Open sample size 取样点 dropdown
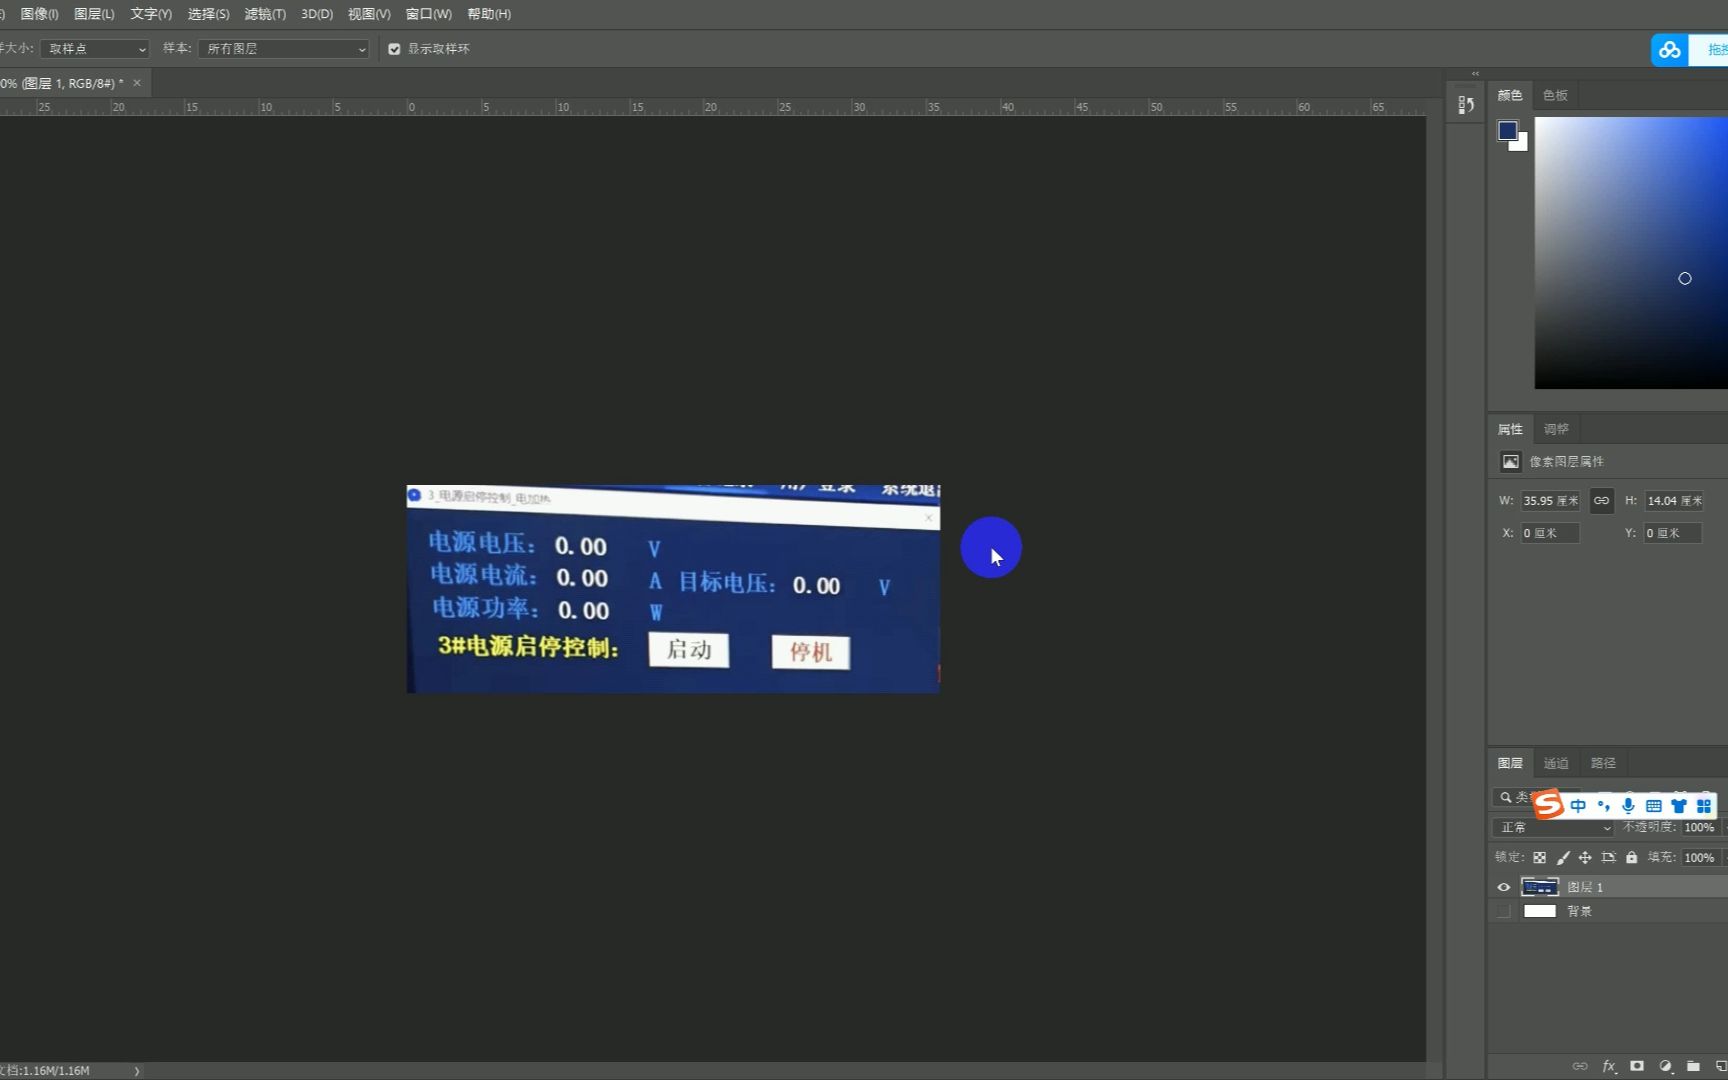The width and height of the screenshot is (1728, 1080). [x=95, y=49]
